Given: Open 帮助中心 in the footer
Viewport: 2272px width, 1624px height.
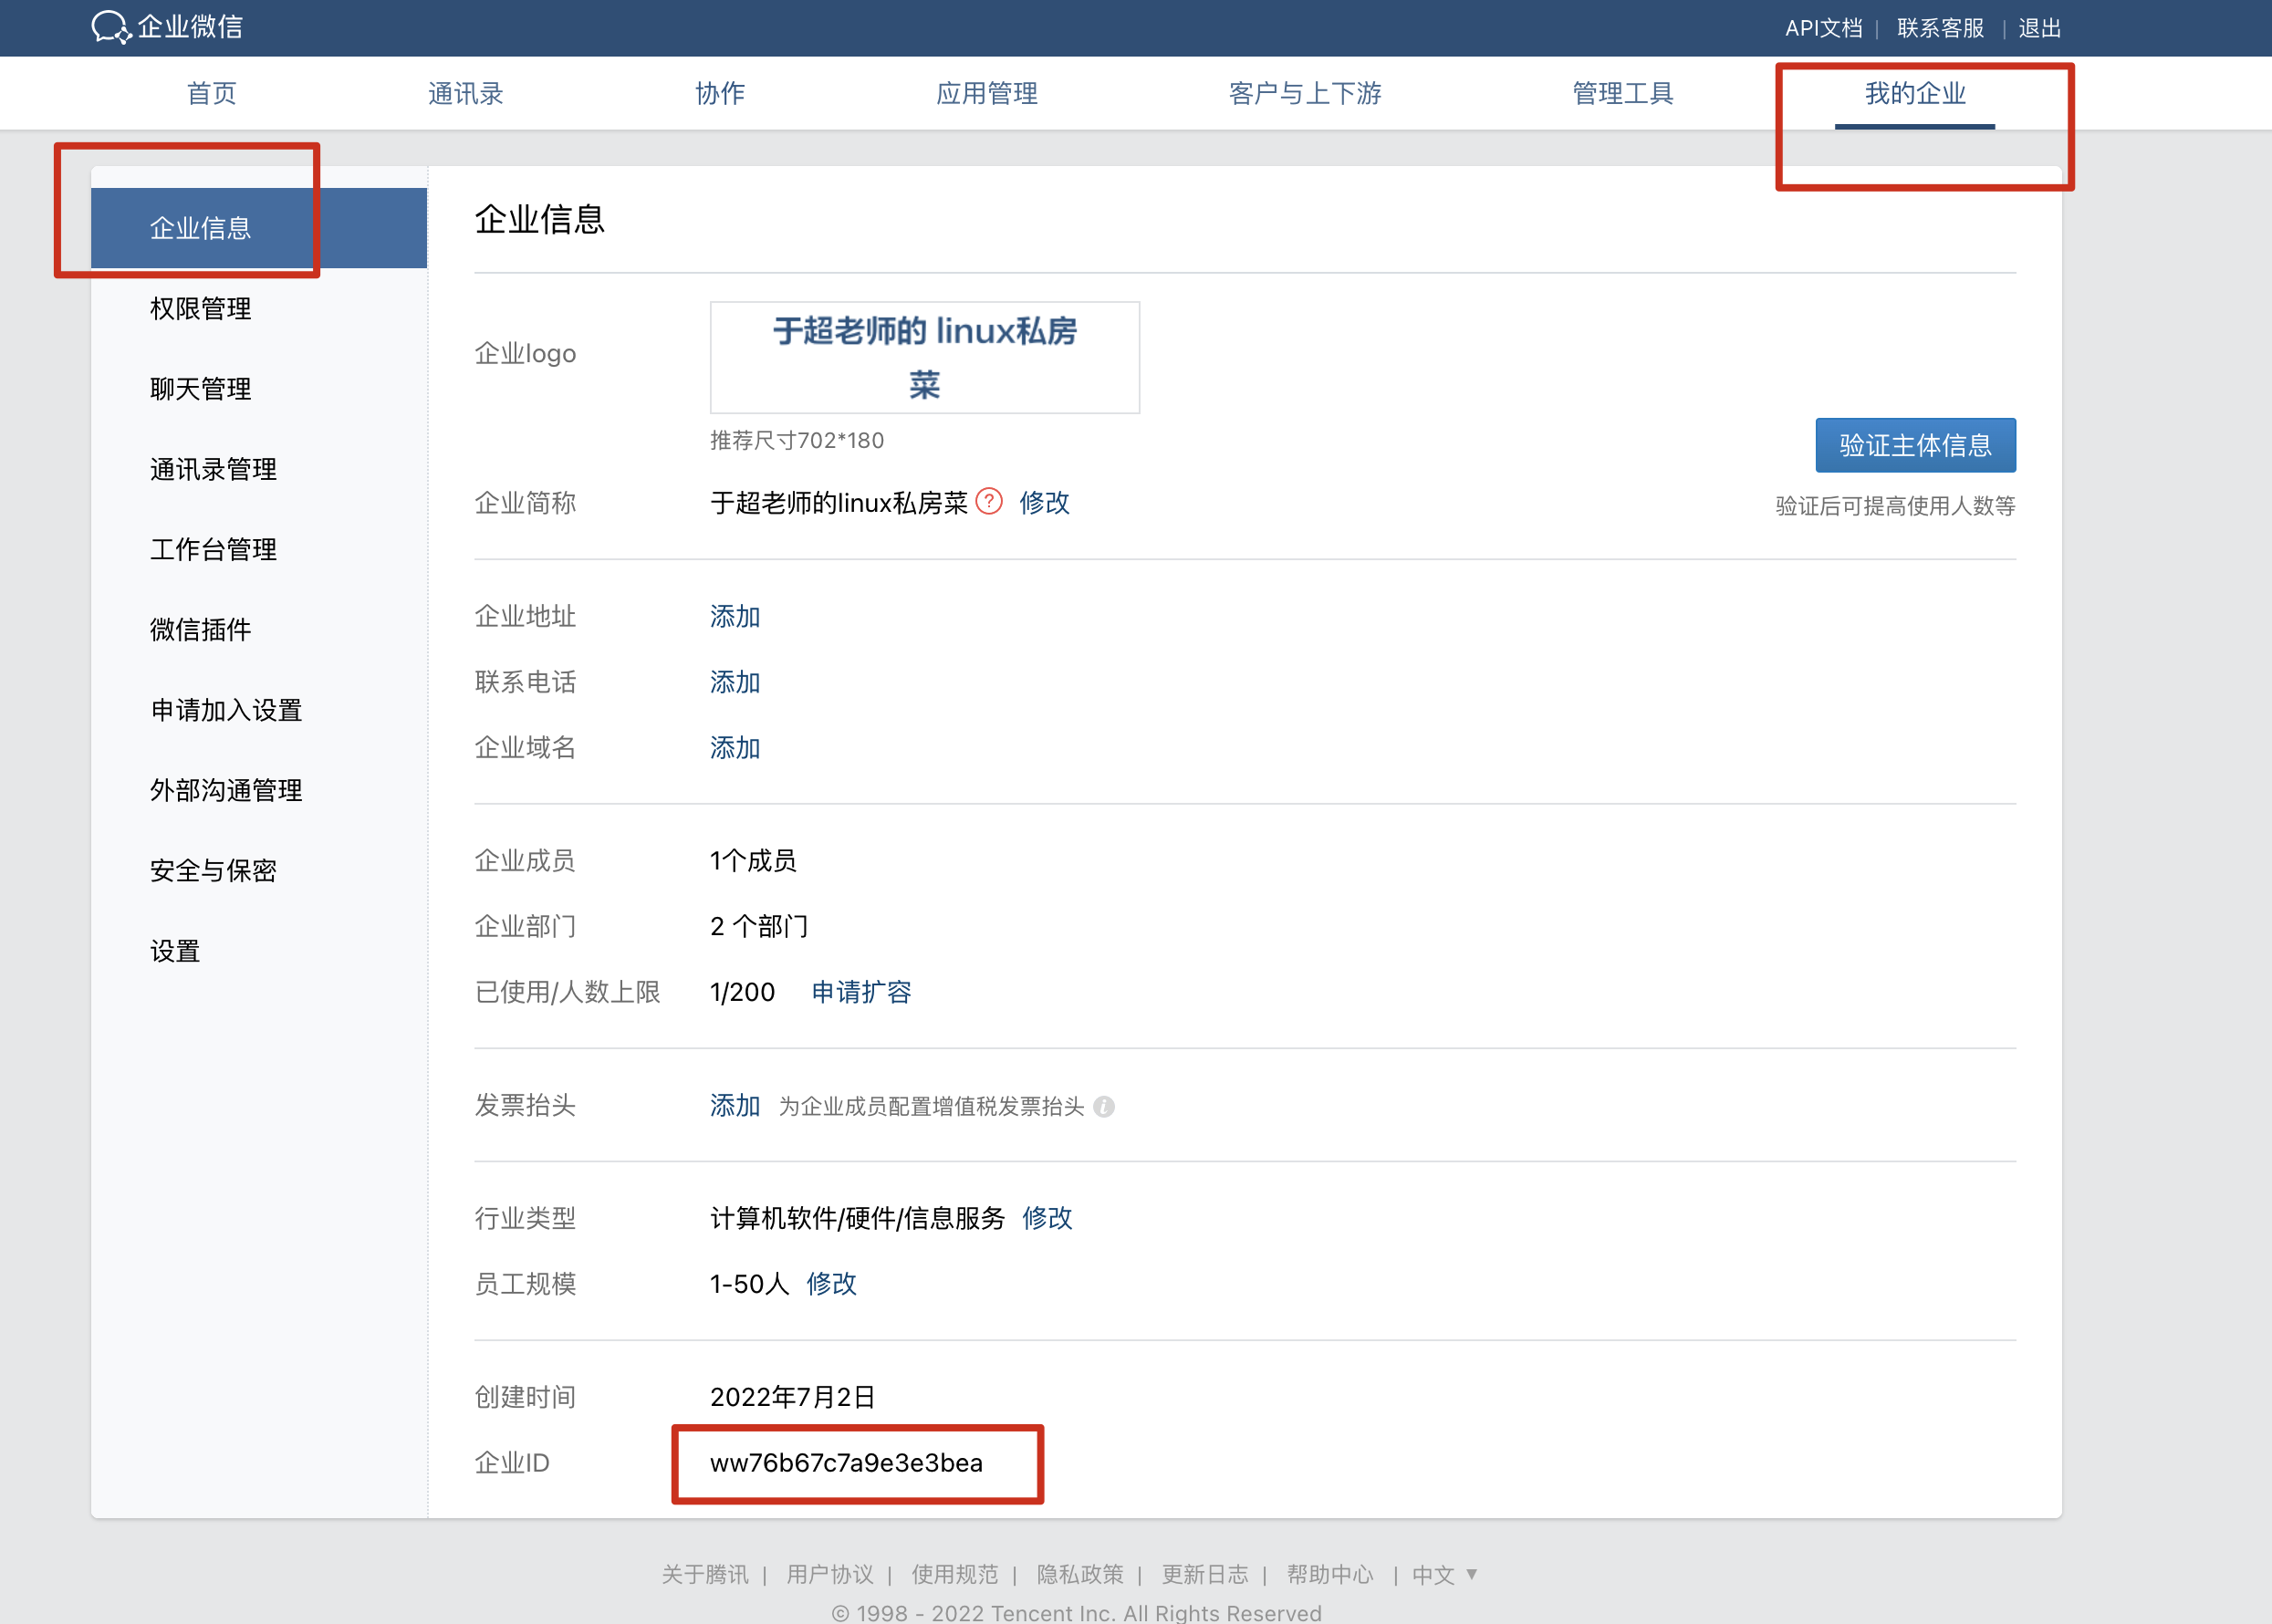Looking at the screenshot, I should point(1329,1574).
